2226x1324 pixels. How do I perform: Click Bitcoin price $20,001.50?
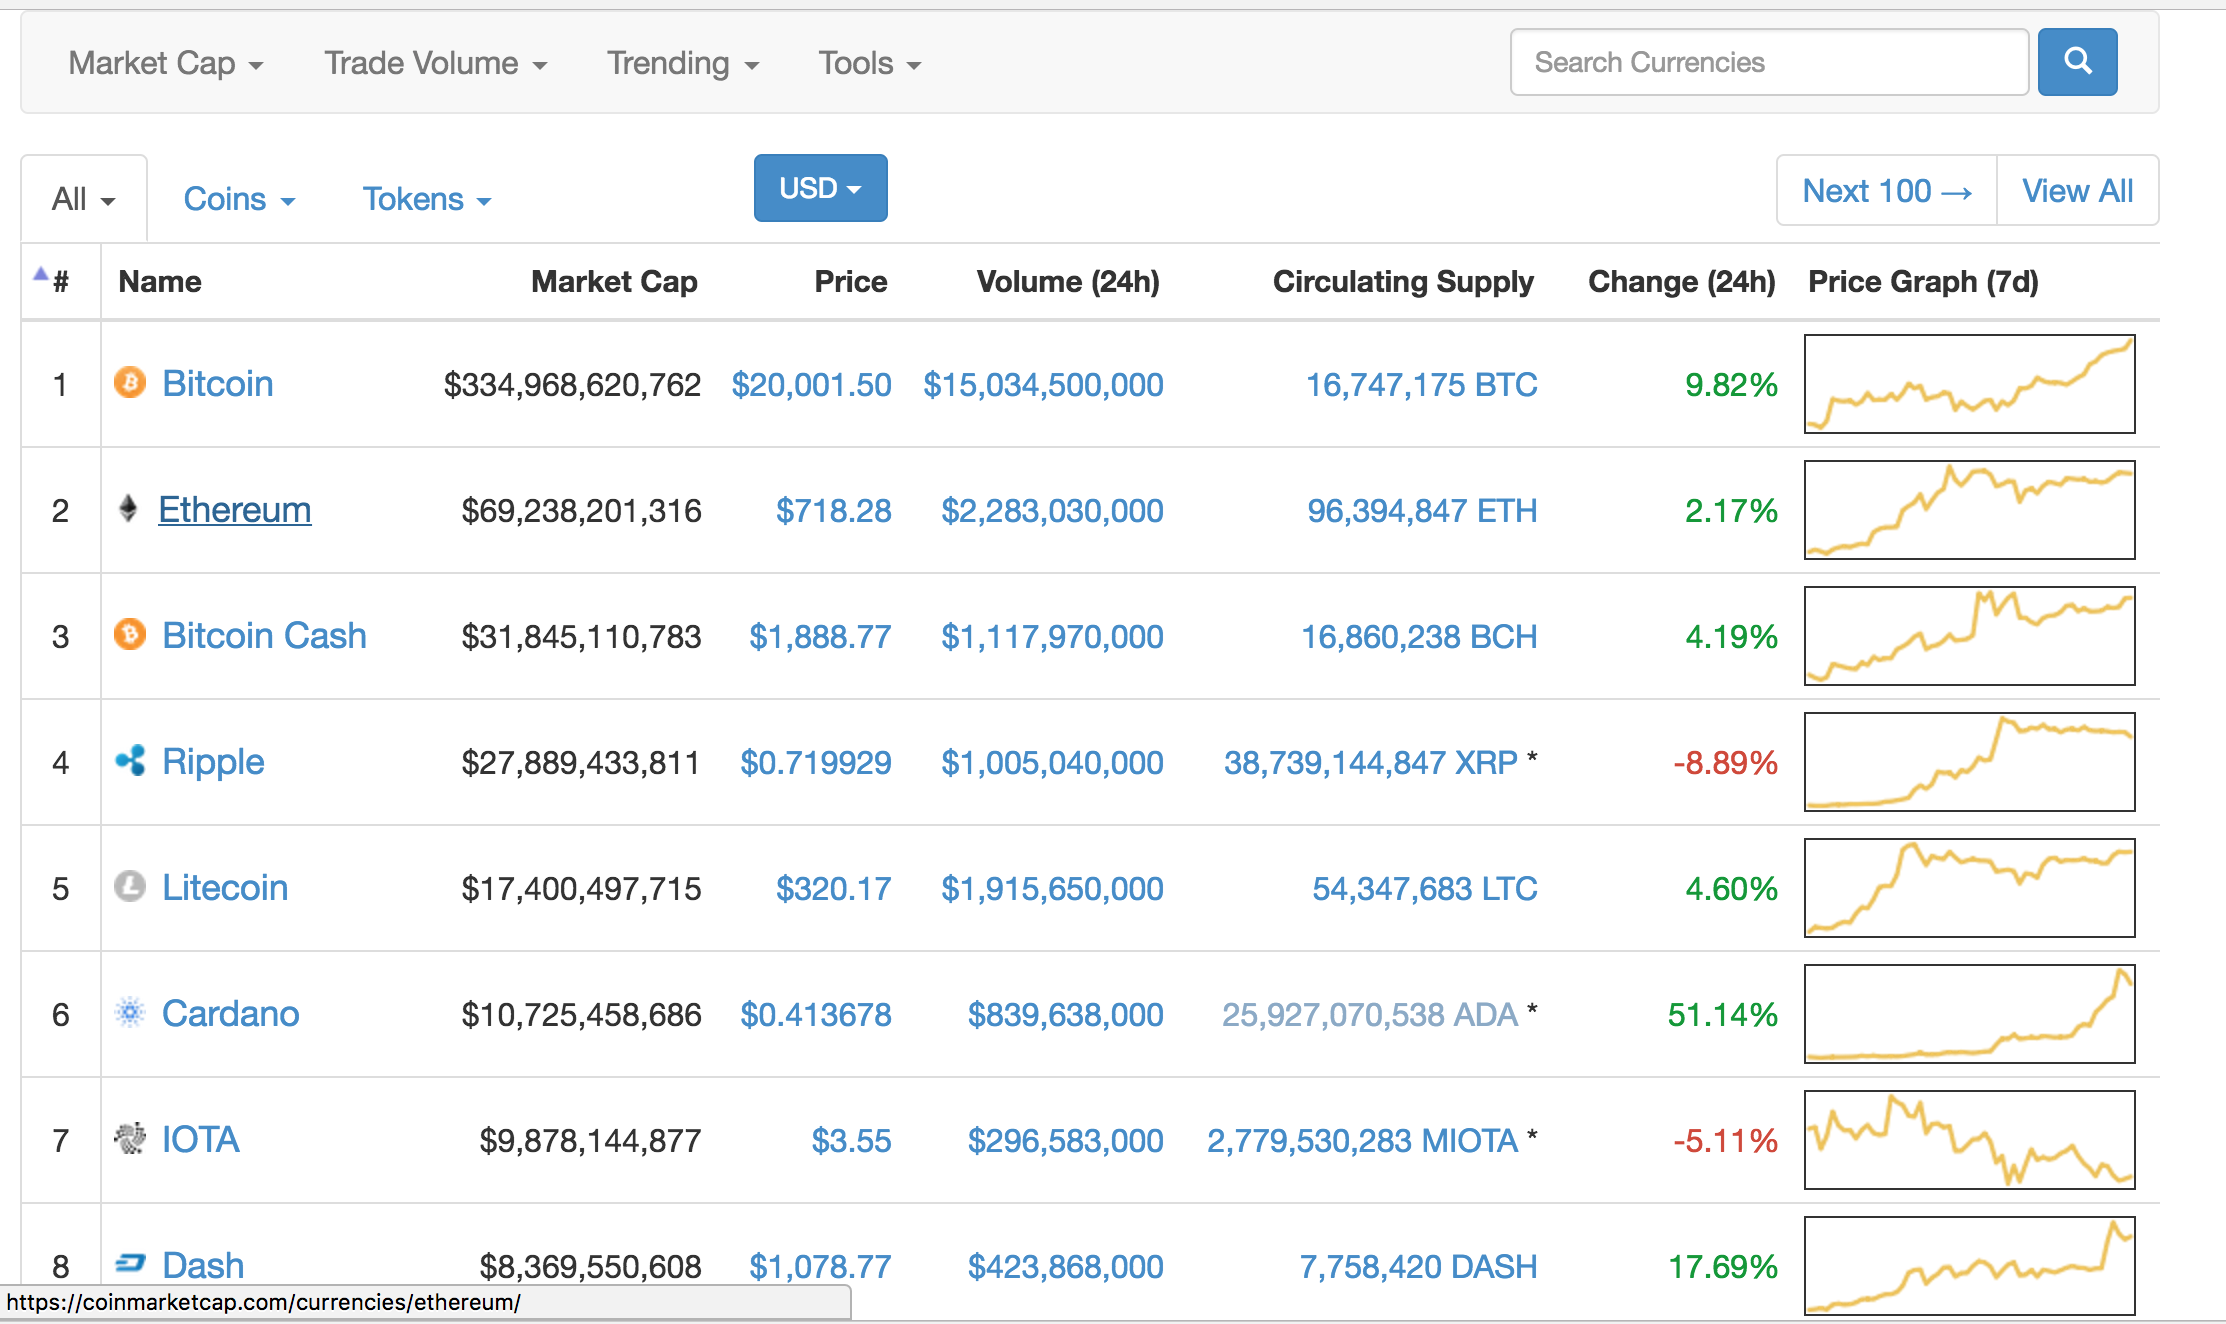tap(811, 385)
